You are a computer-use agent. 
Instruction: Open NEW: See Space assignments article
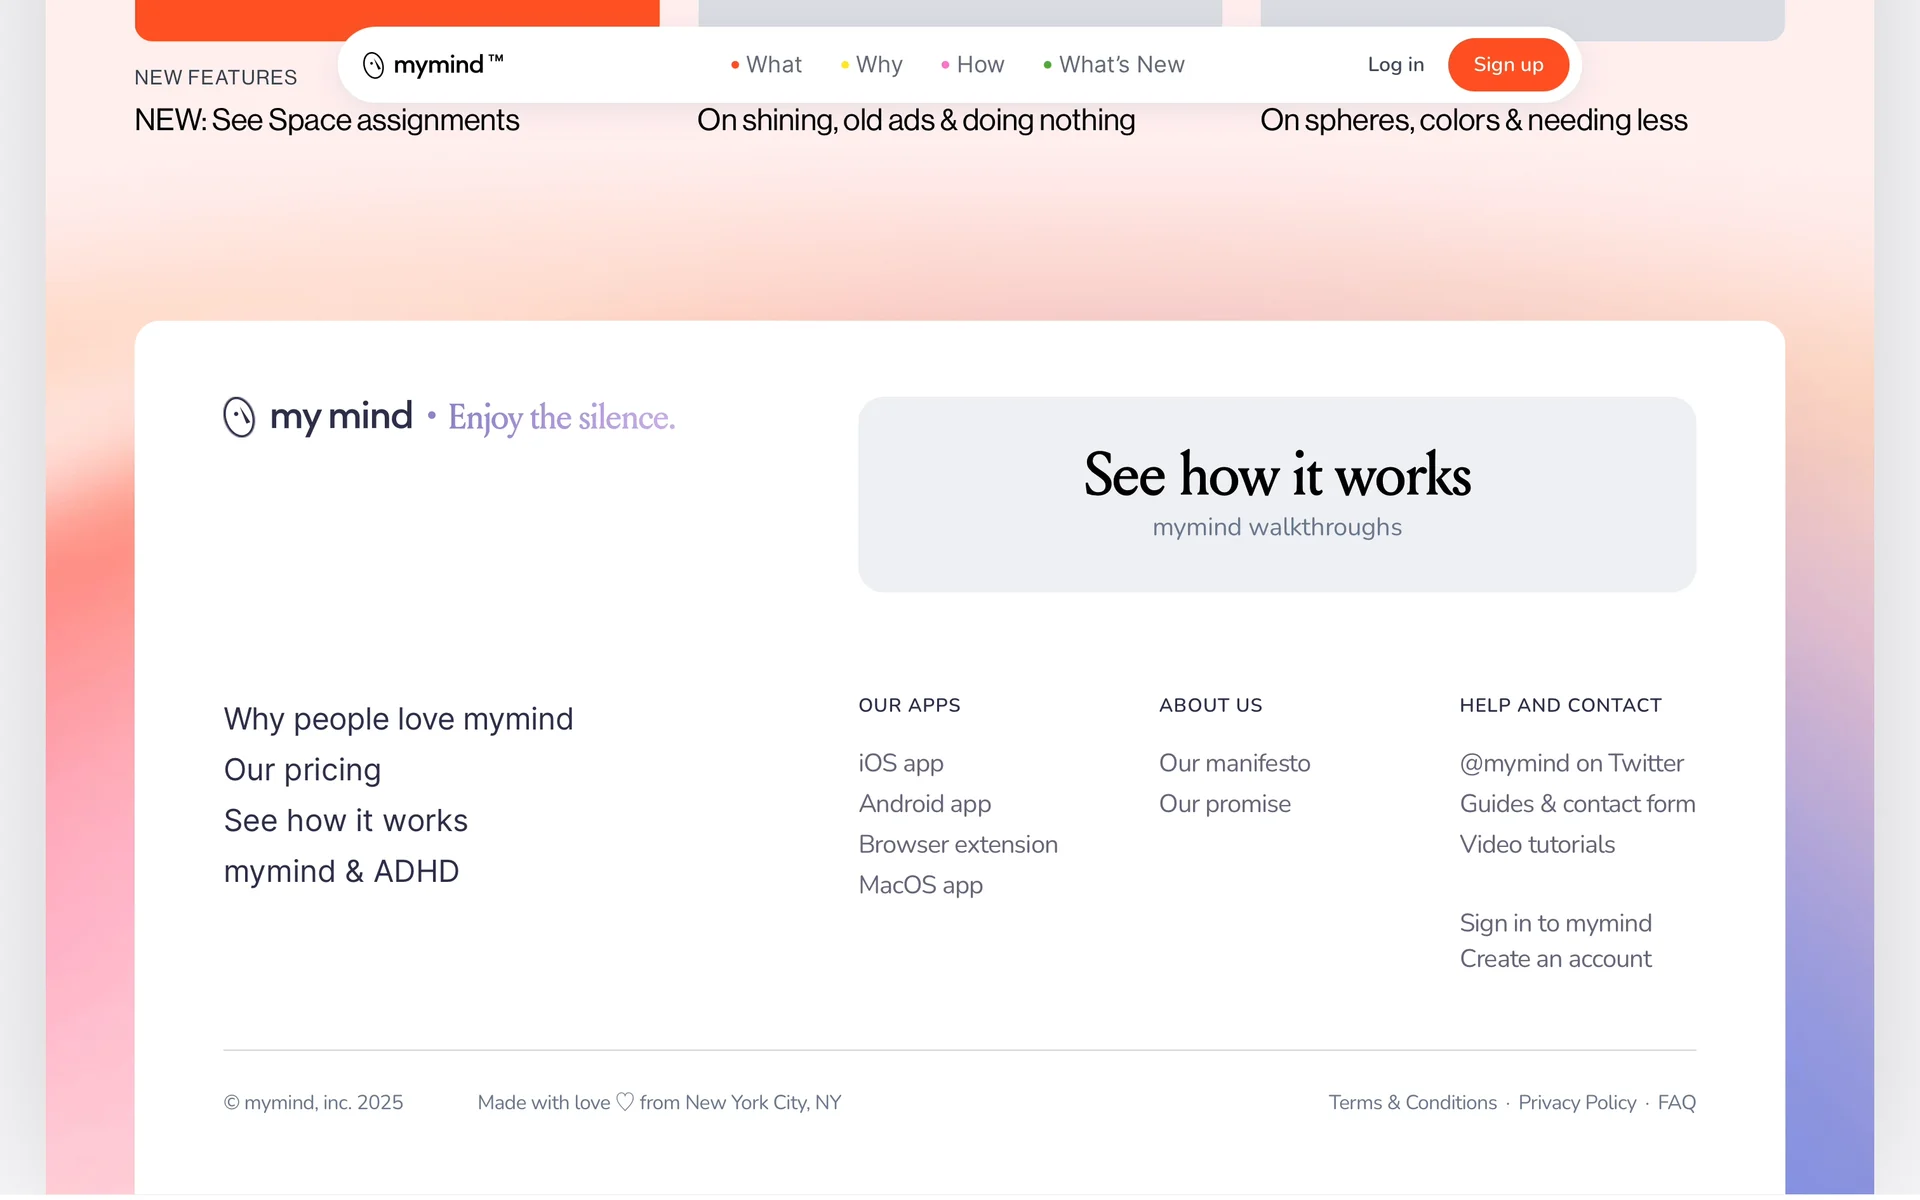[x=327, y=120]
